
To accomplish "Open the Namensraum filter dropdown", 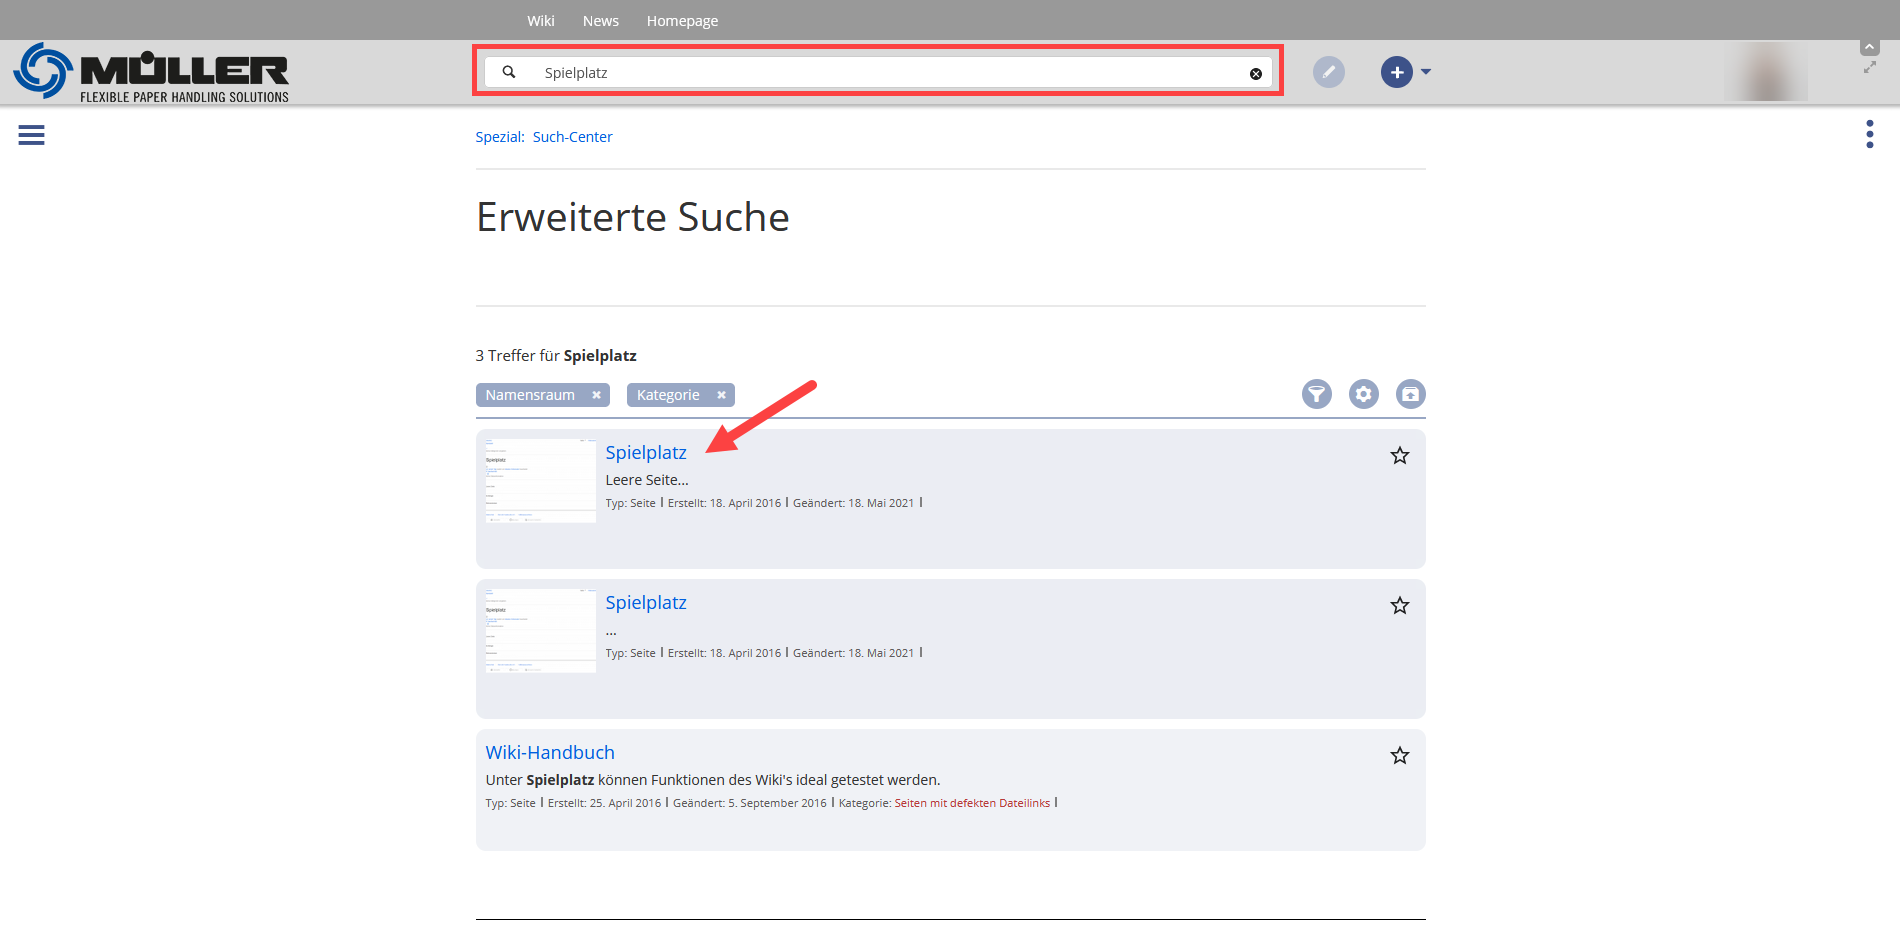I will pyautogui.click(x=530, y=395).
